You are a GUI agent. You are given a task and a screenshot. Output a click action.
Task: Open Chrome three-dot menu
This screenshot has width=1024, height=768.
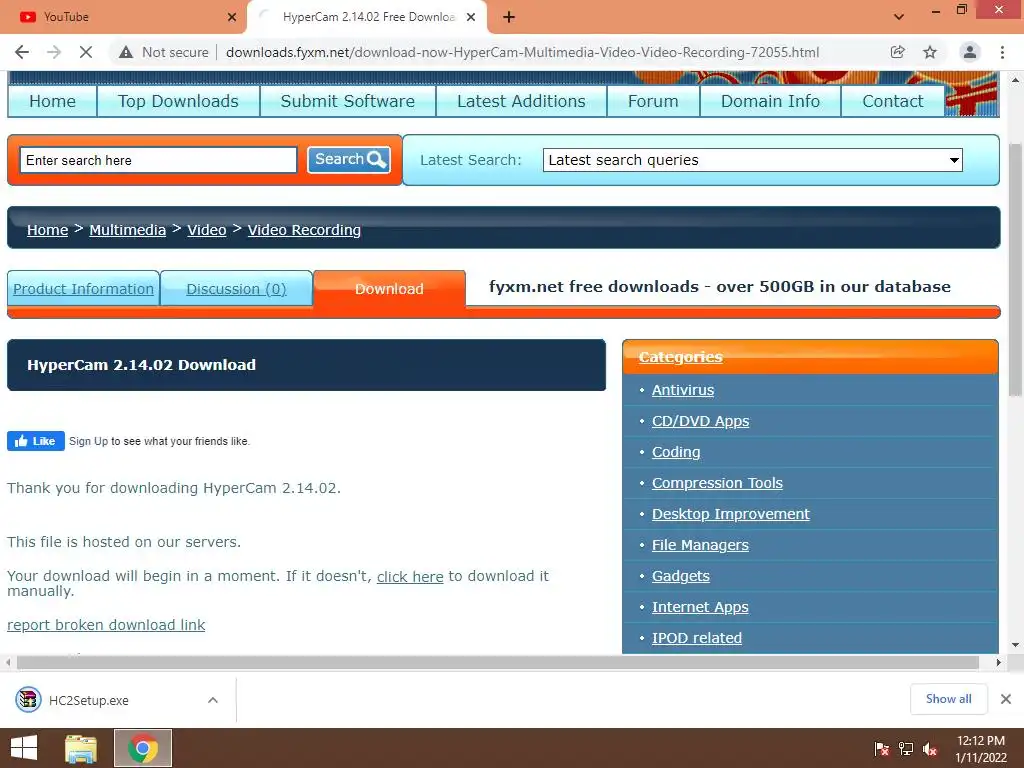[1002, 52]
